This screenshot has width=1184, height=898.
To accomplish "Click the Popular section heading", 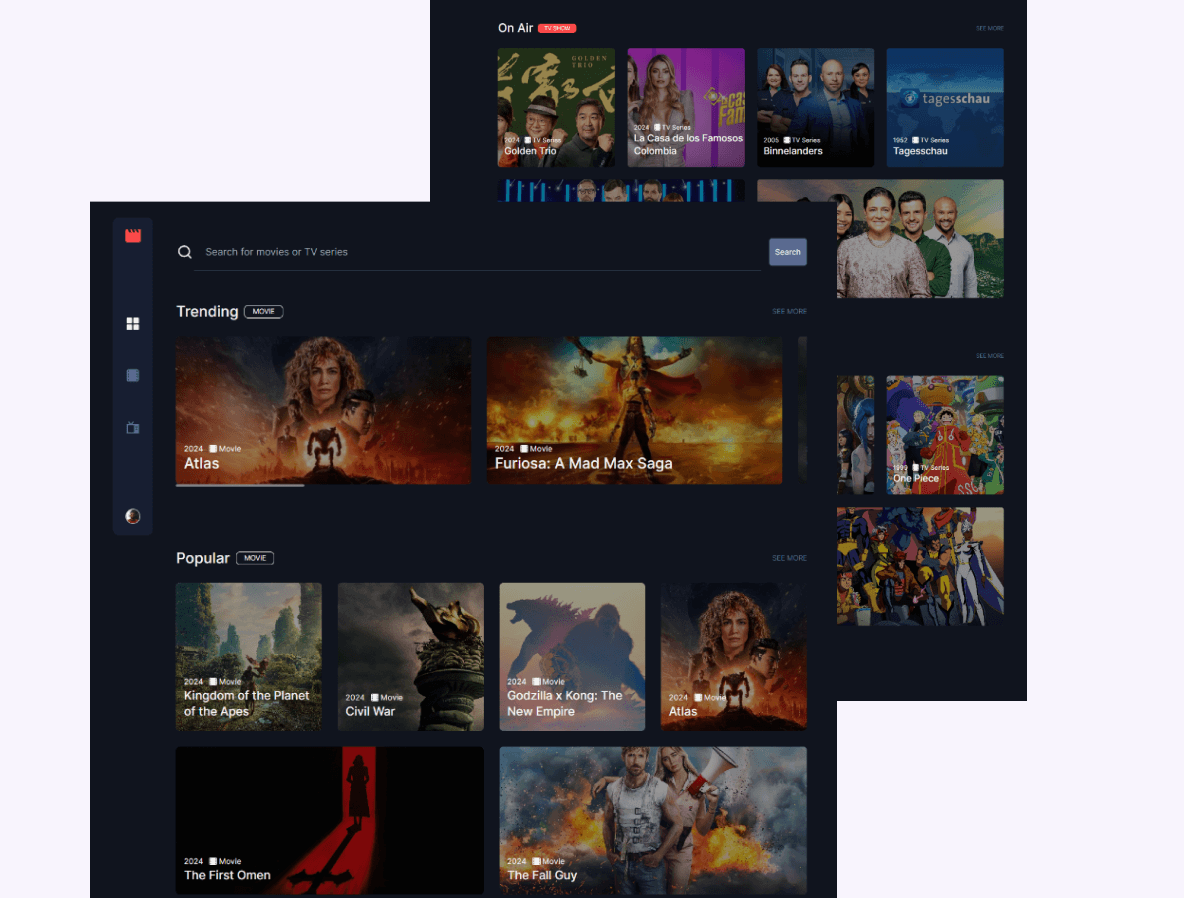I will pyautogui.click(x=202, y=558).
